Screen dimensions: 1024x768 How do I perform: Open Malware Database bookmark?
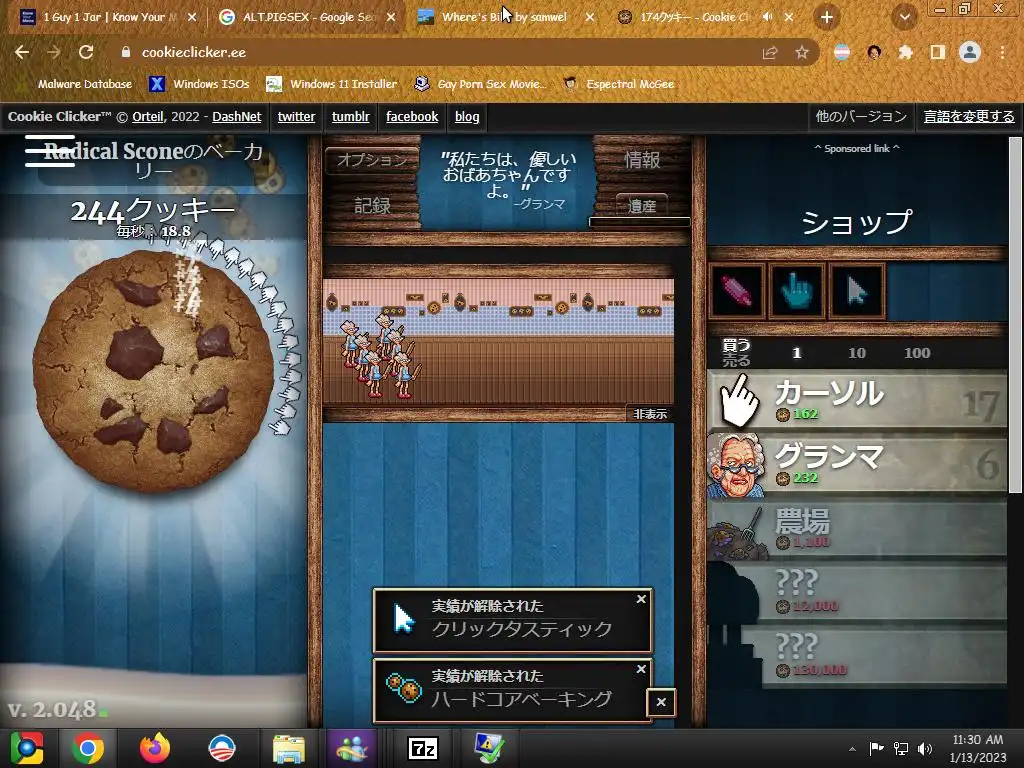pyautogui.click(x=76, y=84)
